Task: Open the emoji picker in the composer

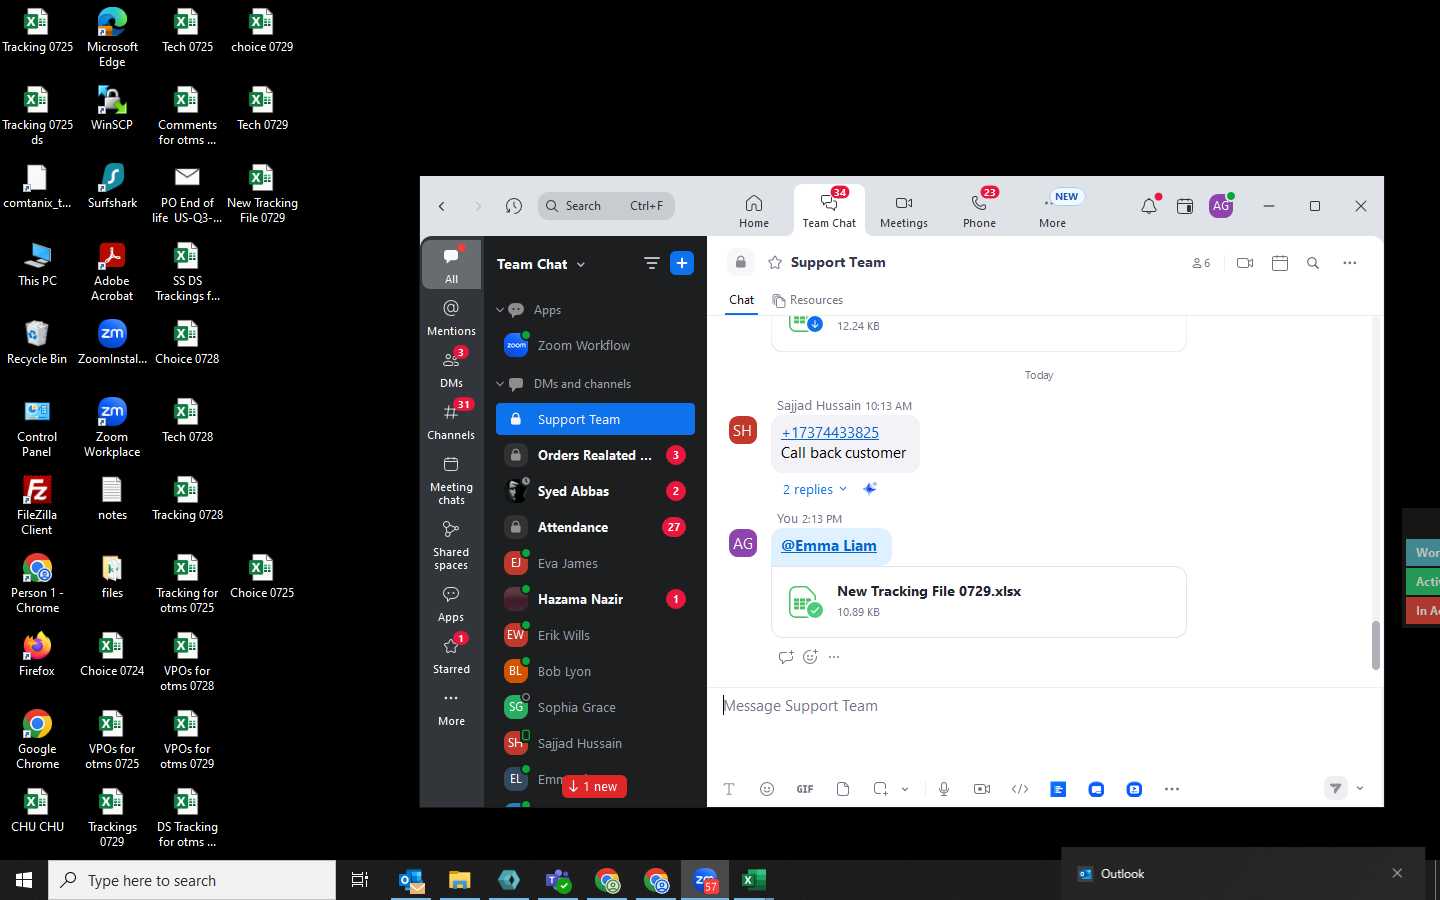Action: (767, 789)
